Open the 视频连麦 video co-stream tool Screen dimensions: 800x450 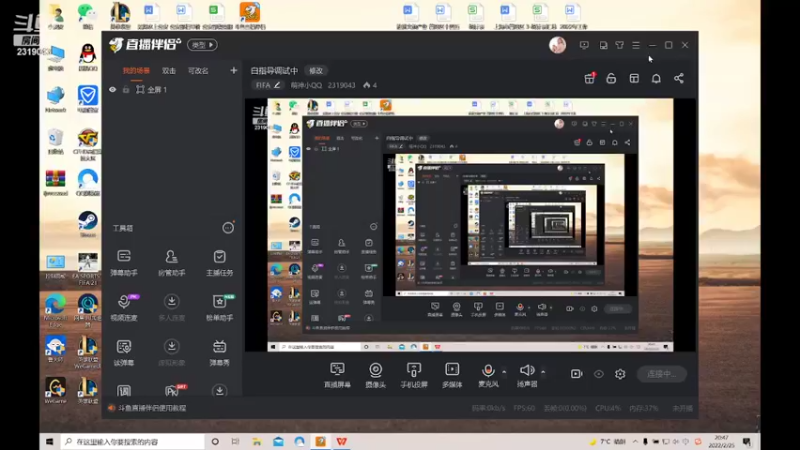[124, 308]
